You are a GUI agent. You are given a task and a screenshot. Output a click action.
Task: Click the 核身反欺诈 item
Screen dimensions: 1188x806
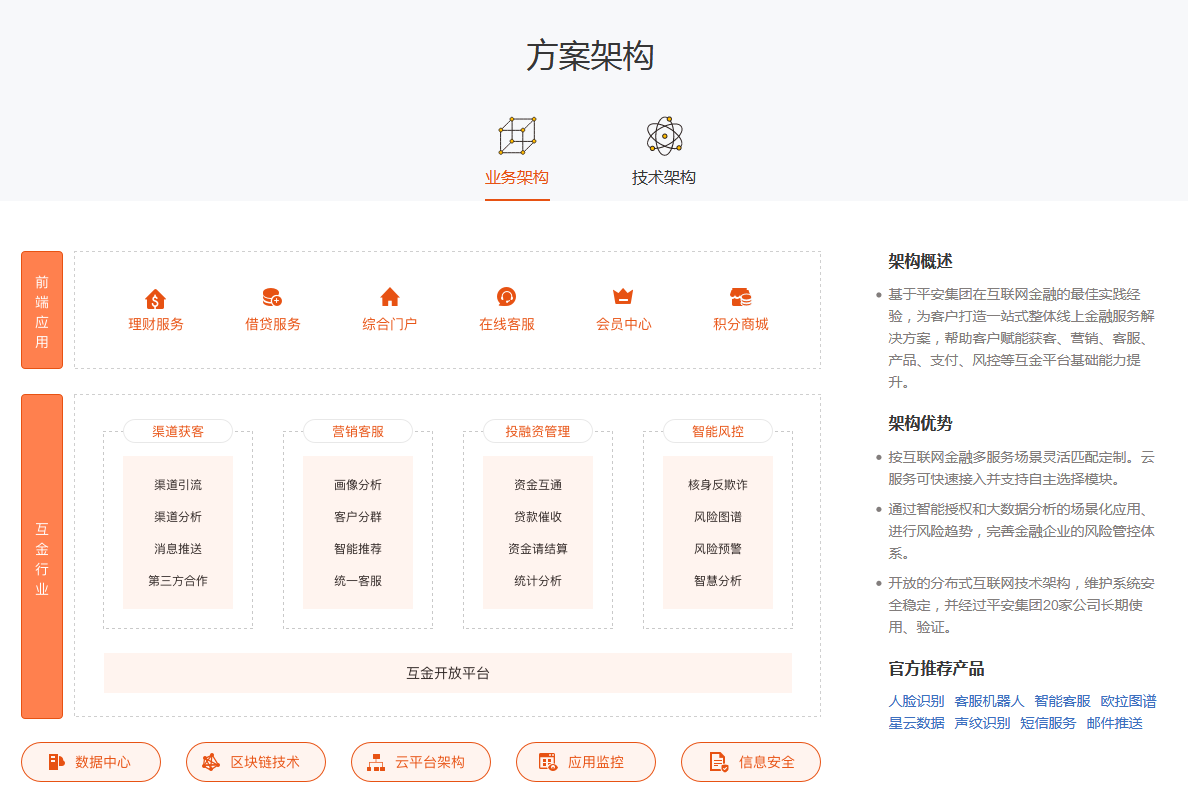coord(717,485)
